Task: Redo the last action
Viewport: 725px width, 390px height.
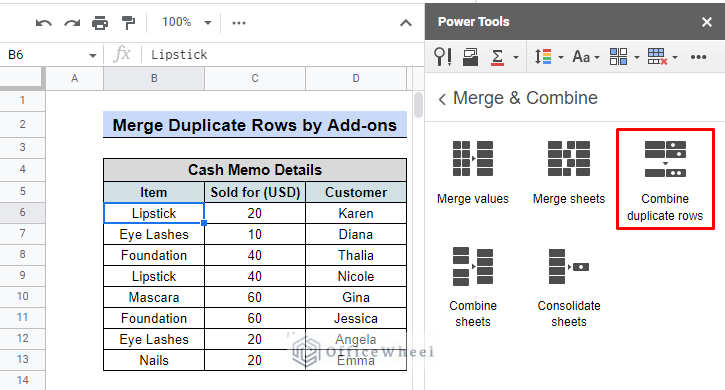Action: pos(72,23)
